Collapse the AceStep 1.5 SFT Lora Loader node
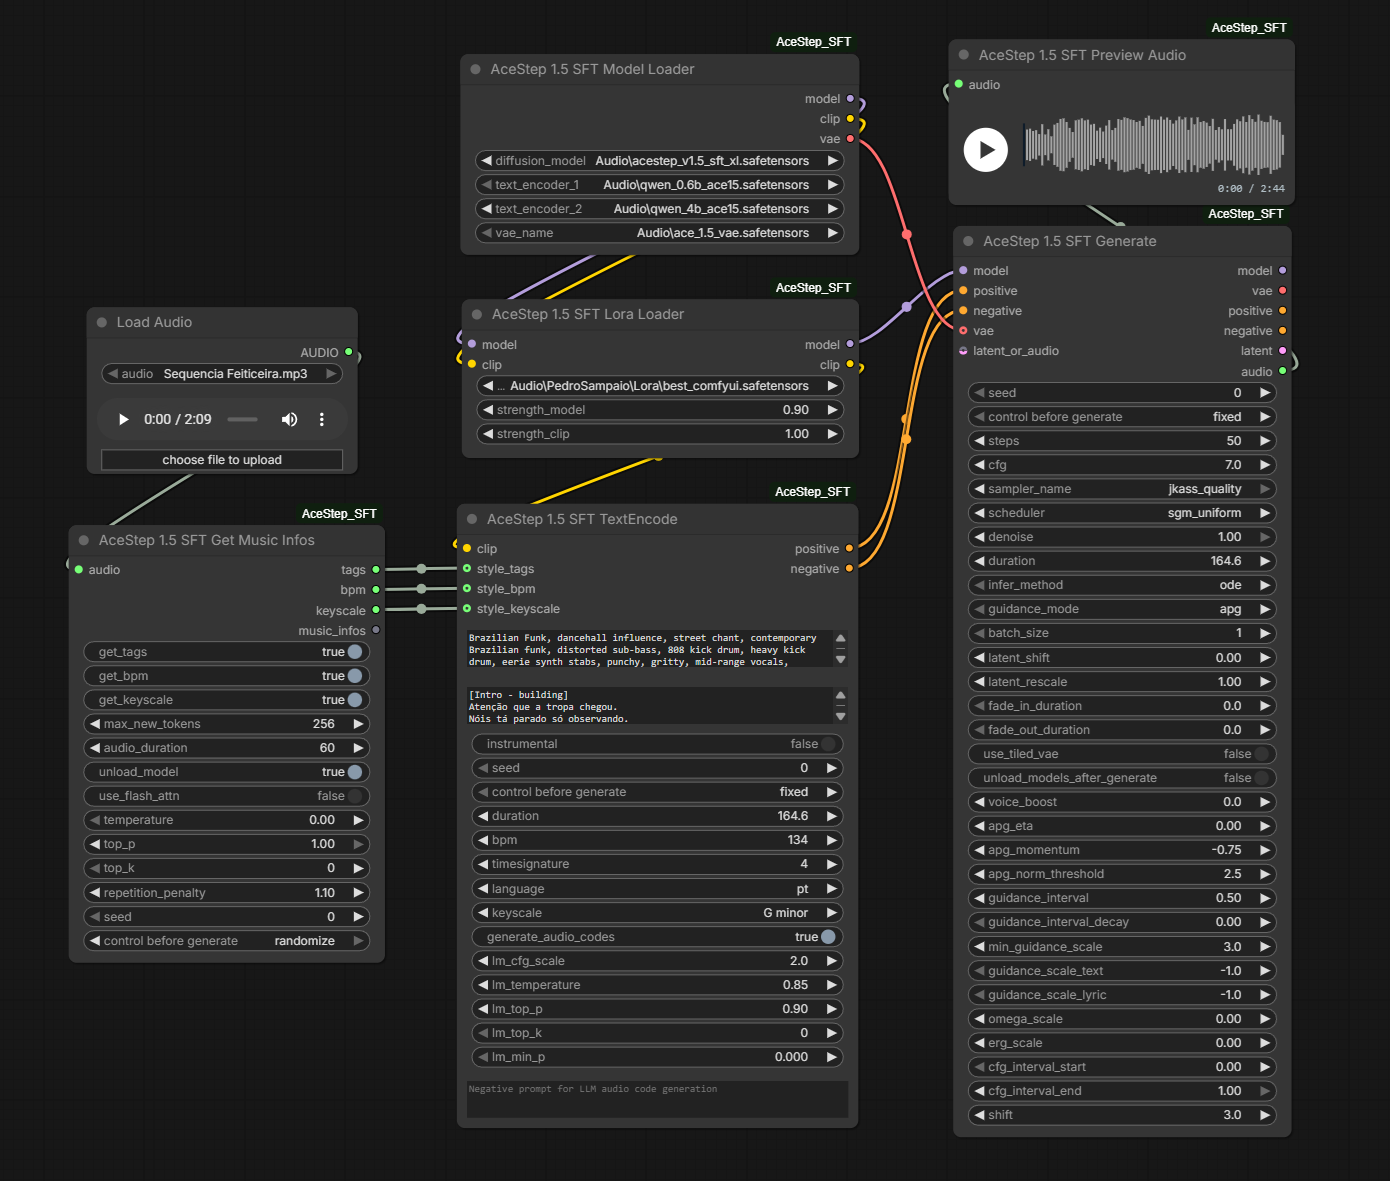This screenshot has width=1390, height=1181. [x=477, y=314]
